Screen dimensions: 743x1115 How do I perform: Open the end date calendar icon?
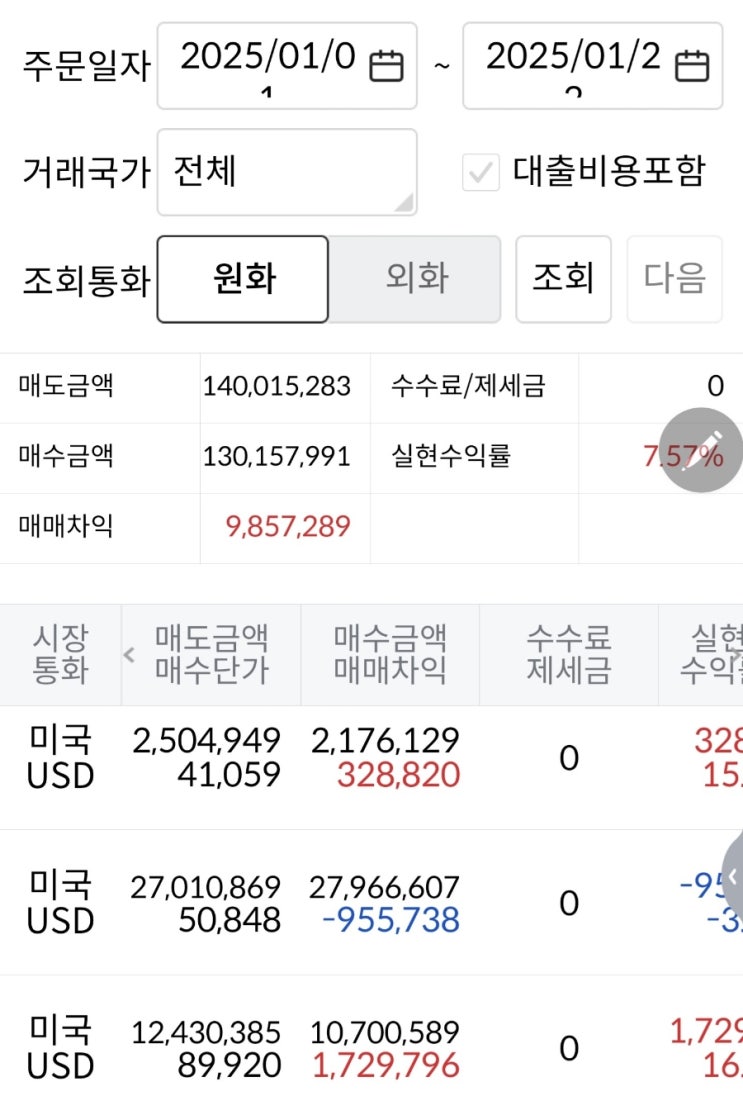692,66
